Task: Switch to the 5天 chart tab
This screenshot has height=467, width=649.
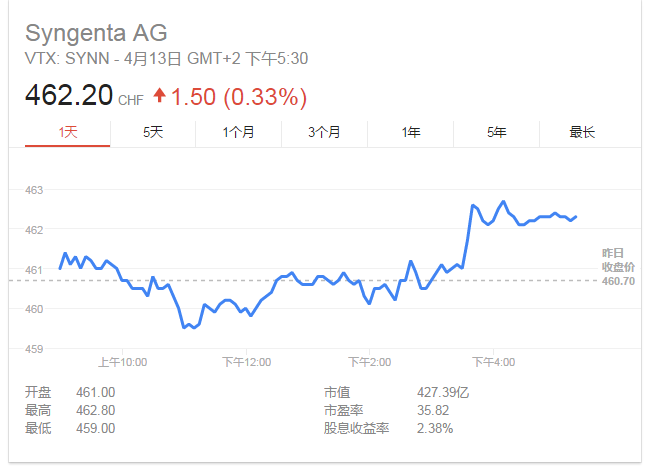Action: tap(153, 133)
